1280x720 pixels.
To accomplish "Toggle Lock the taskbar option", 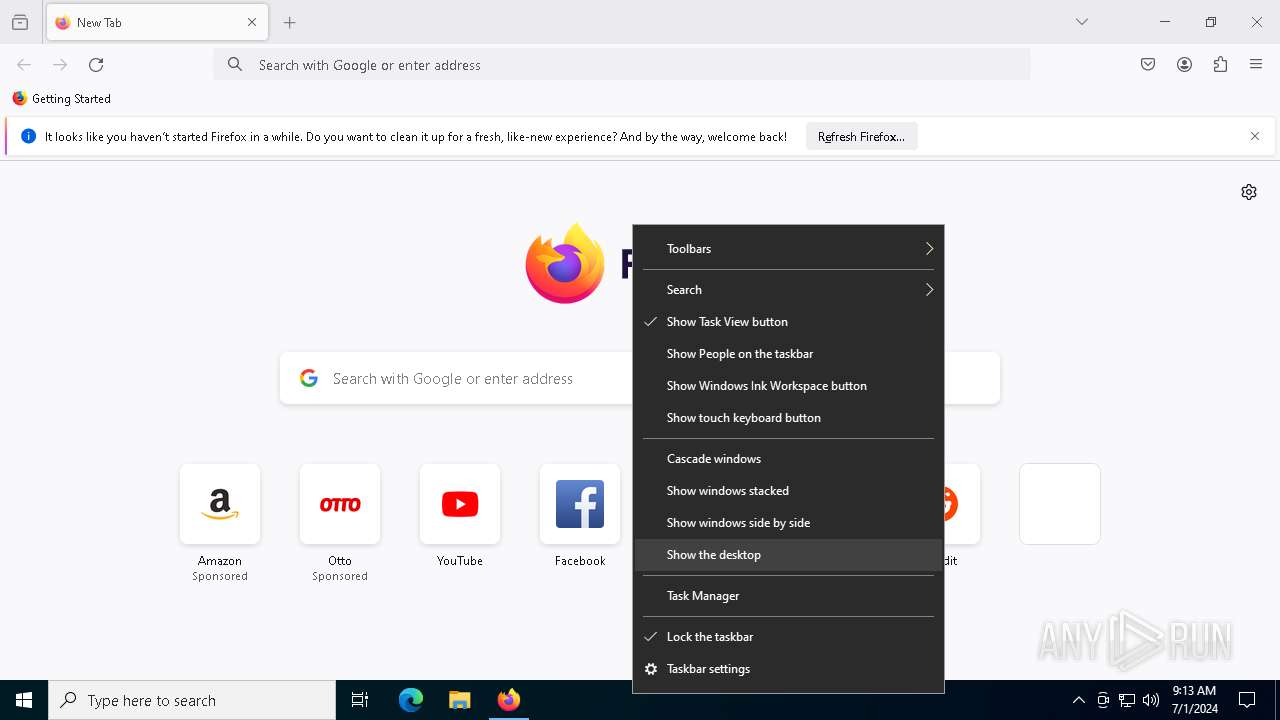I will [x=788, y=637].
